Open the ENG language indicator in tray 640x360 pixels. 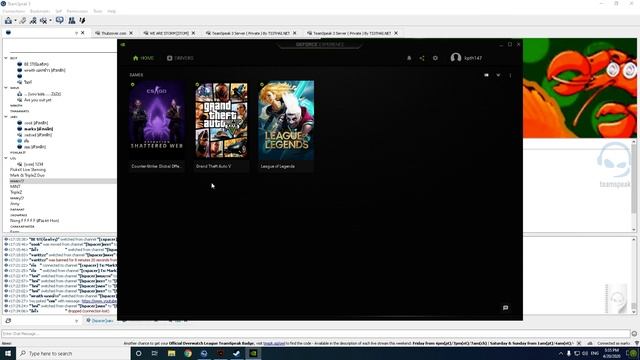(x=595, y=353)
